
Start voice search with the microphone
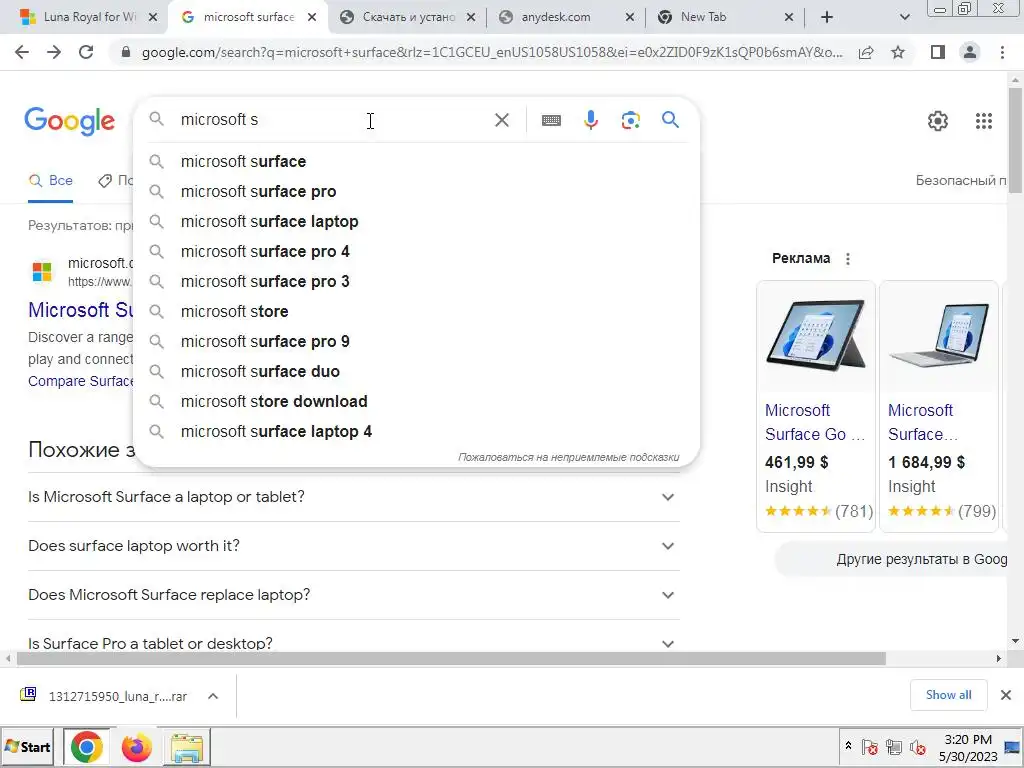(591, 120)
